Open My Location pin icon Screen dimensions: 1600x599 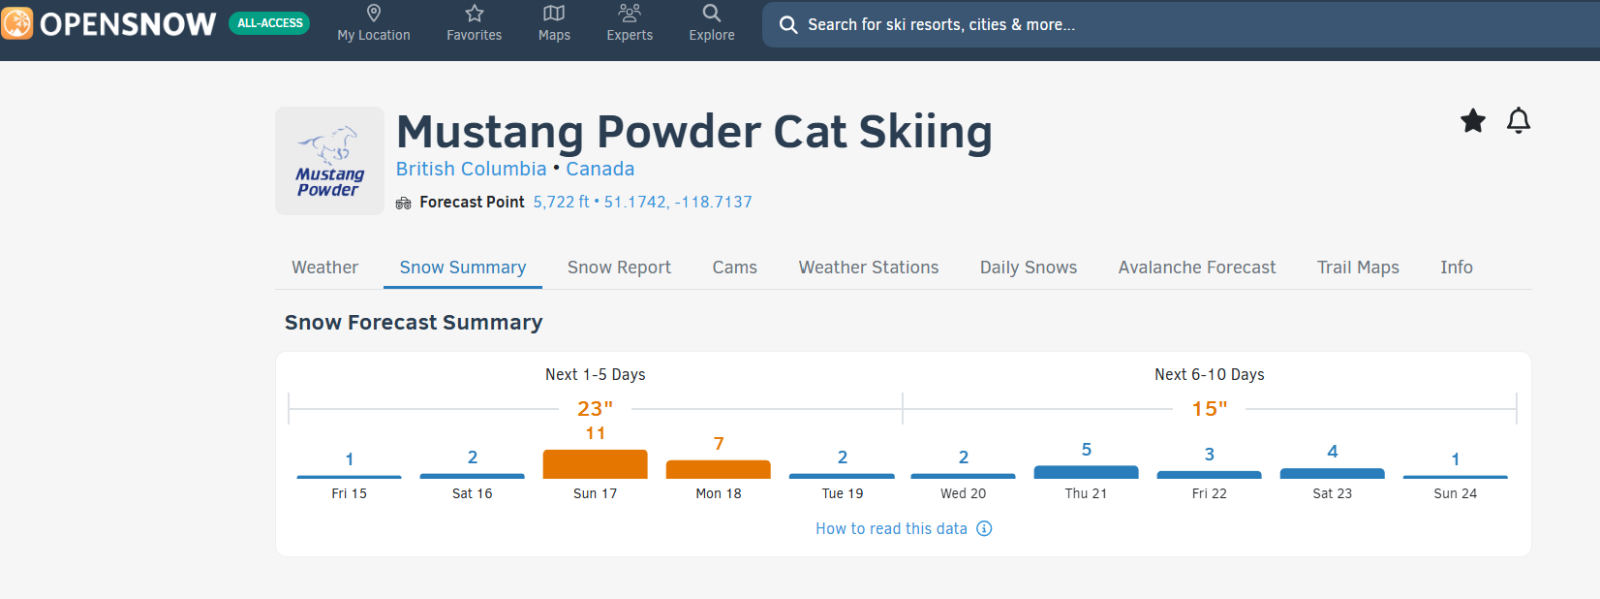(x=374, y=13)
